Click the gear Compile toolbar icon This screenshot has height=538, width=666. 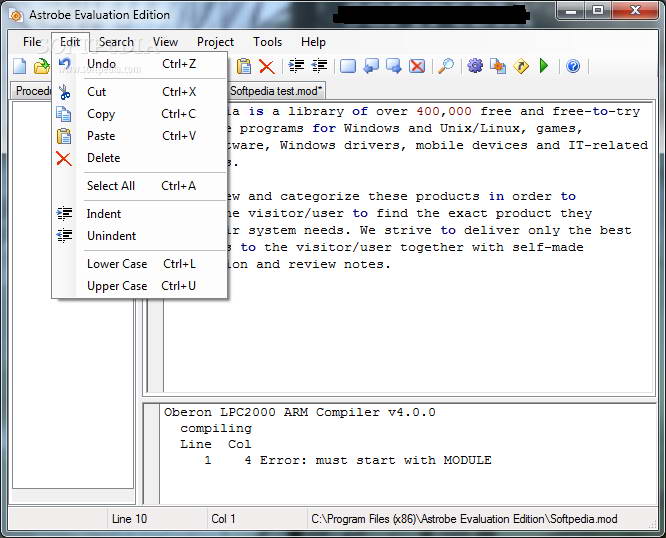point(475,66)
